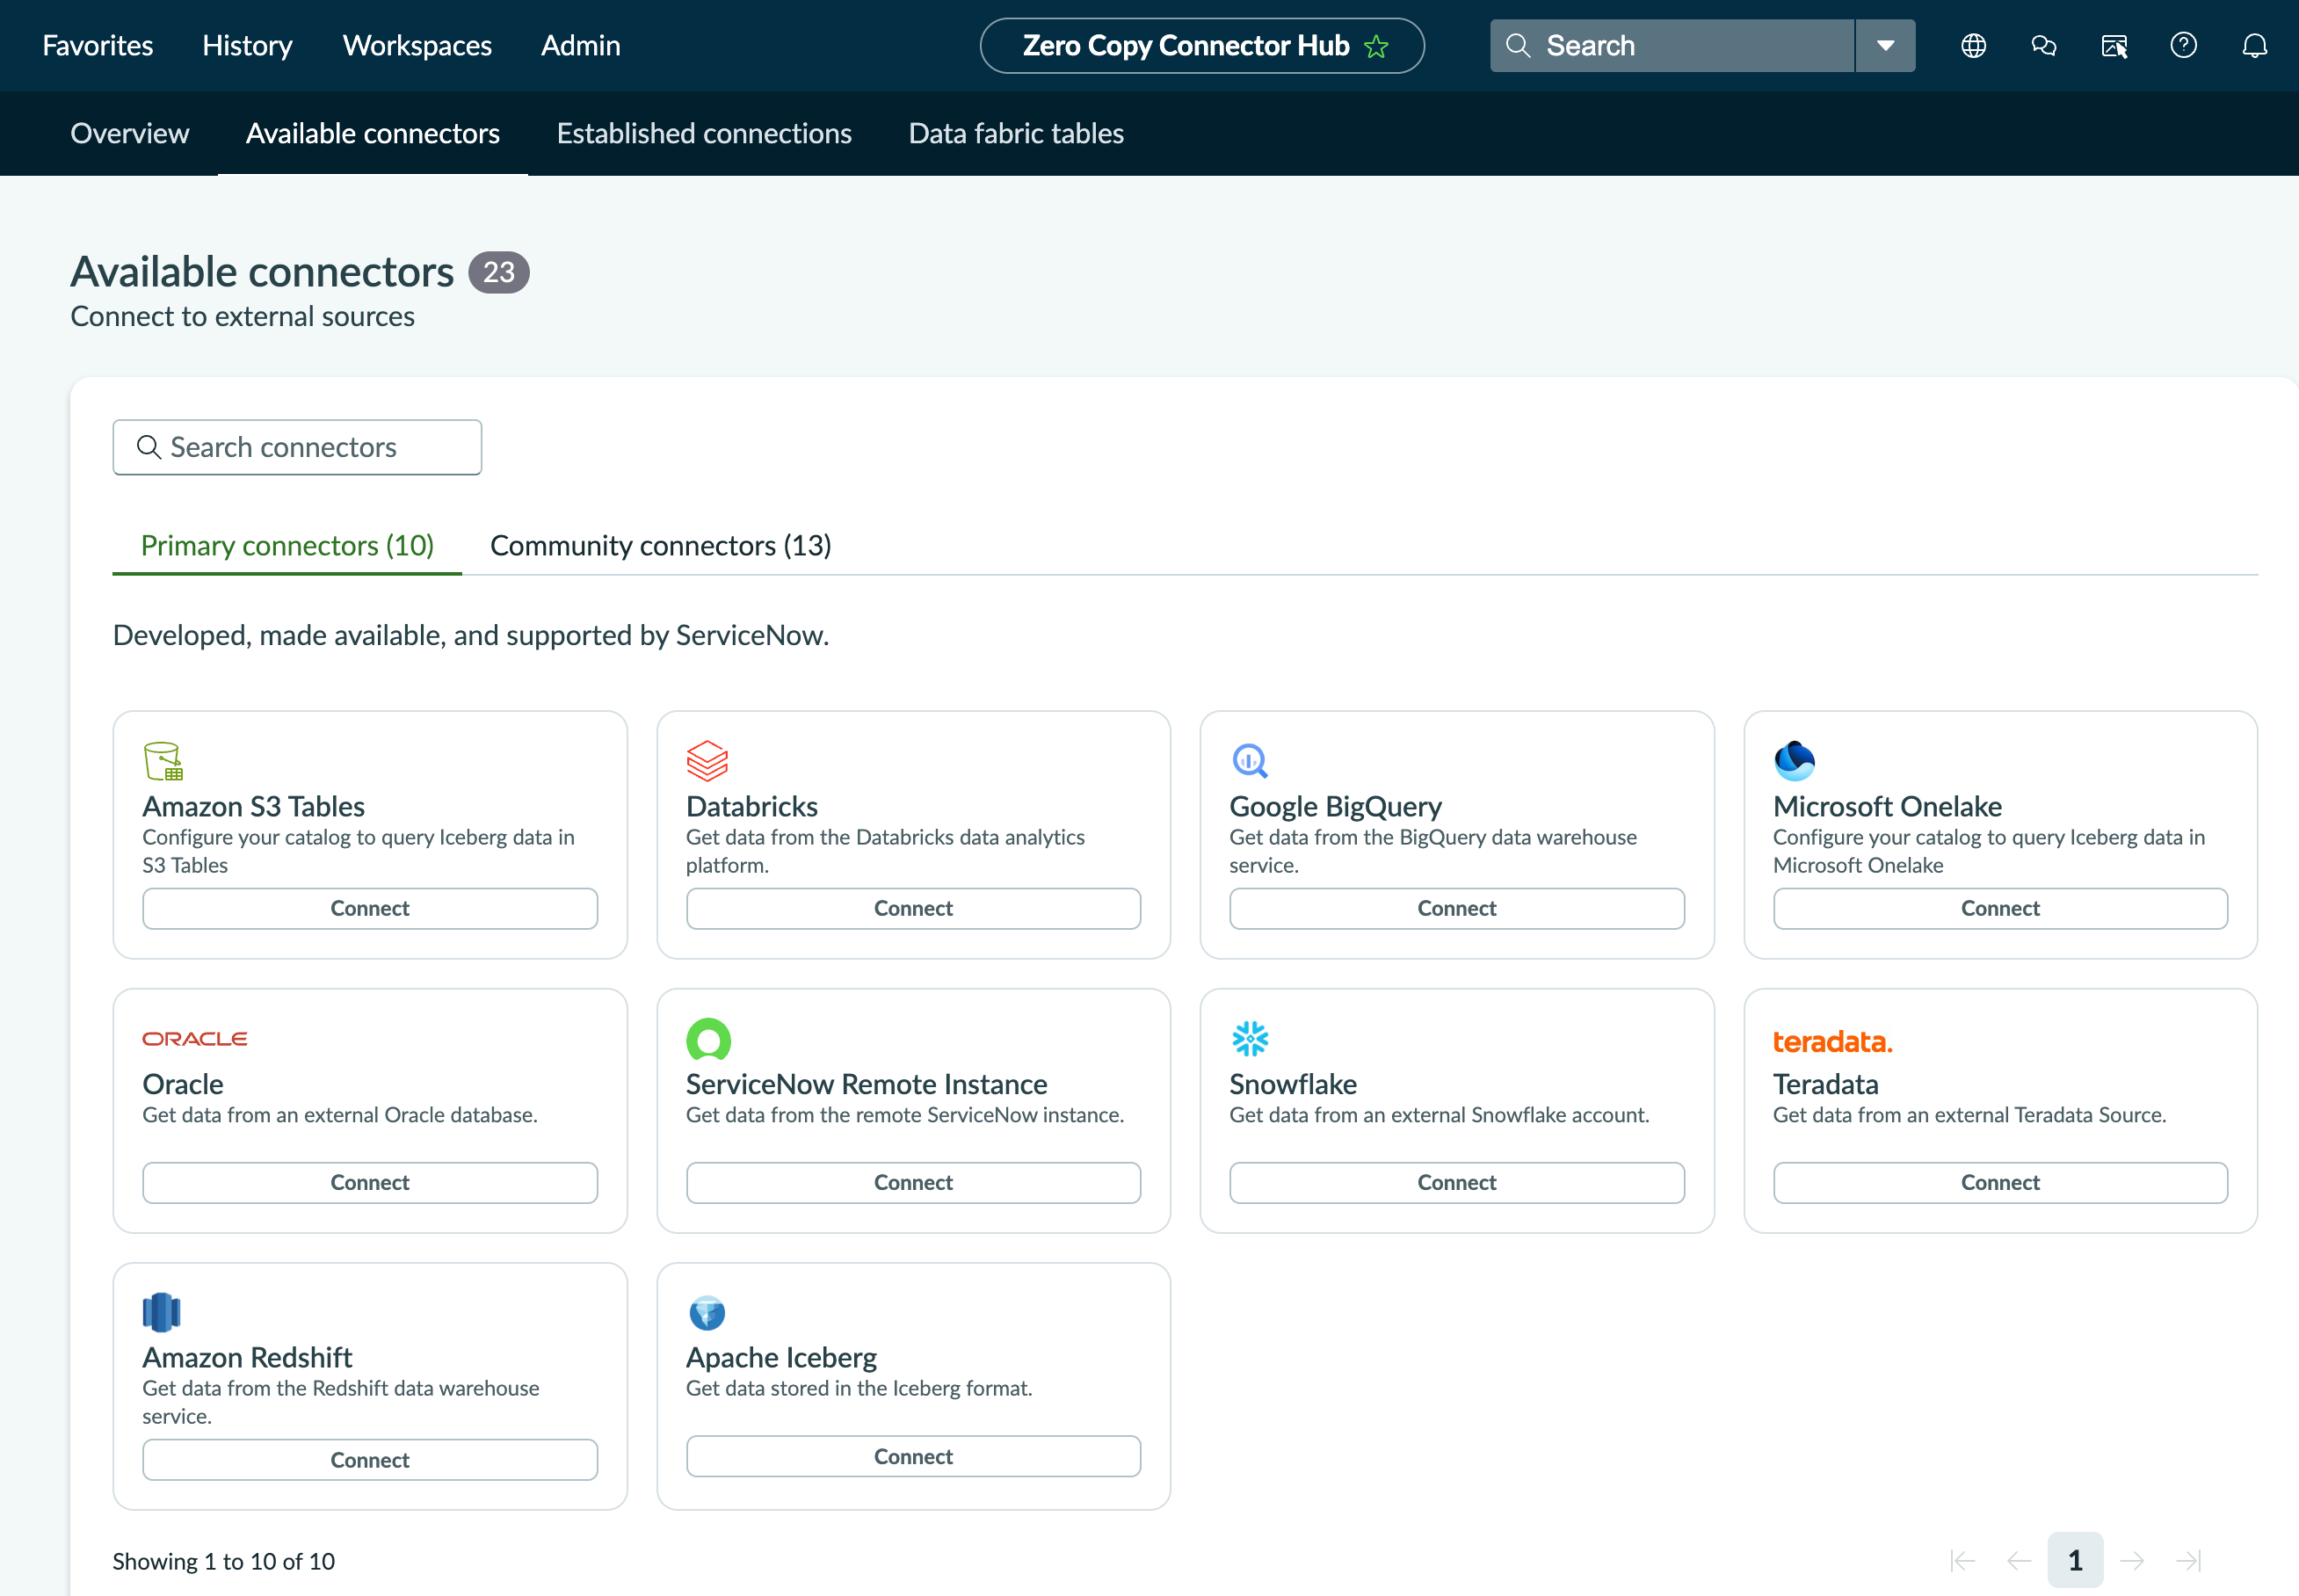
Task: Open the Admin menu
Action: point(581,46)
